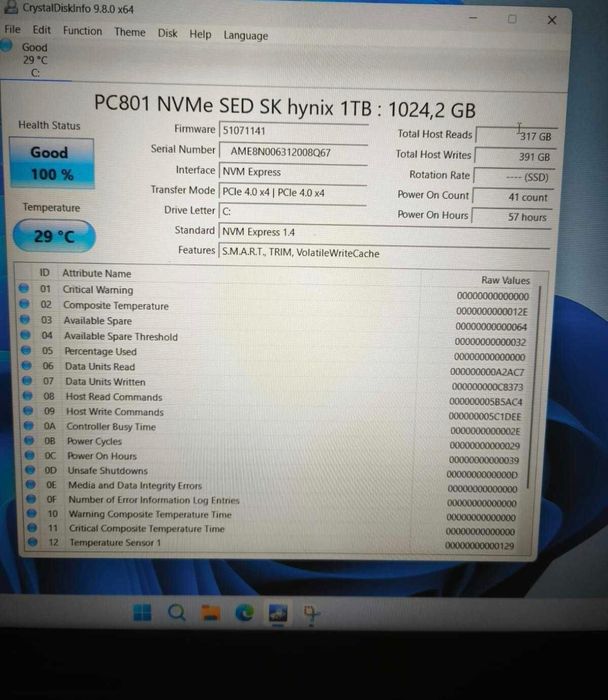Minimize the CrystalDiskInfo window
The height and width of the screenshot is (700, 608).
[x=473, y=18]
